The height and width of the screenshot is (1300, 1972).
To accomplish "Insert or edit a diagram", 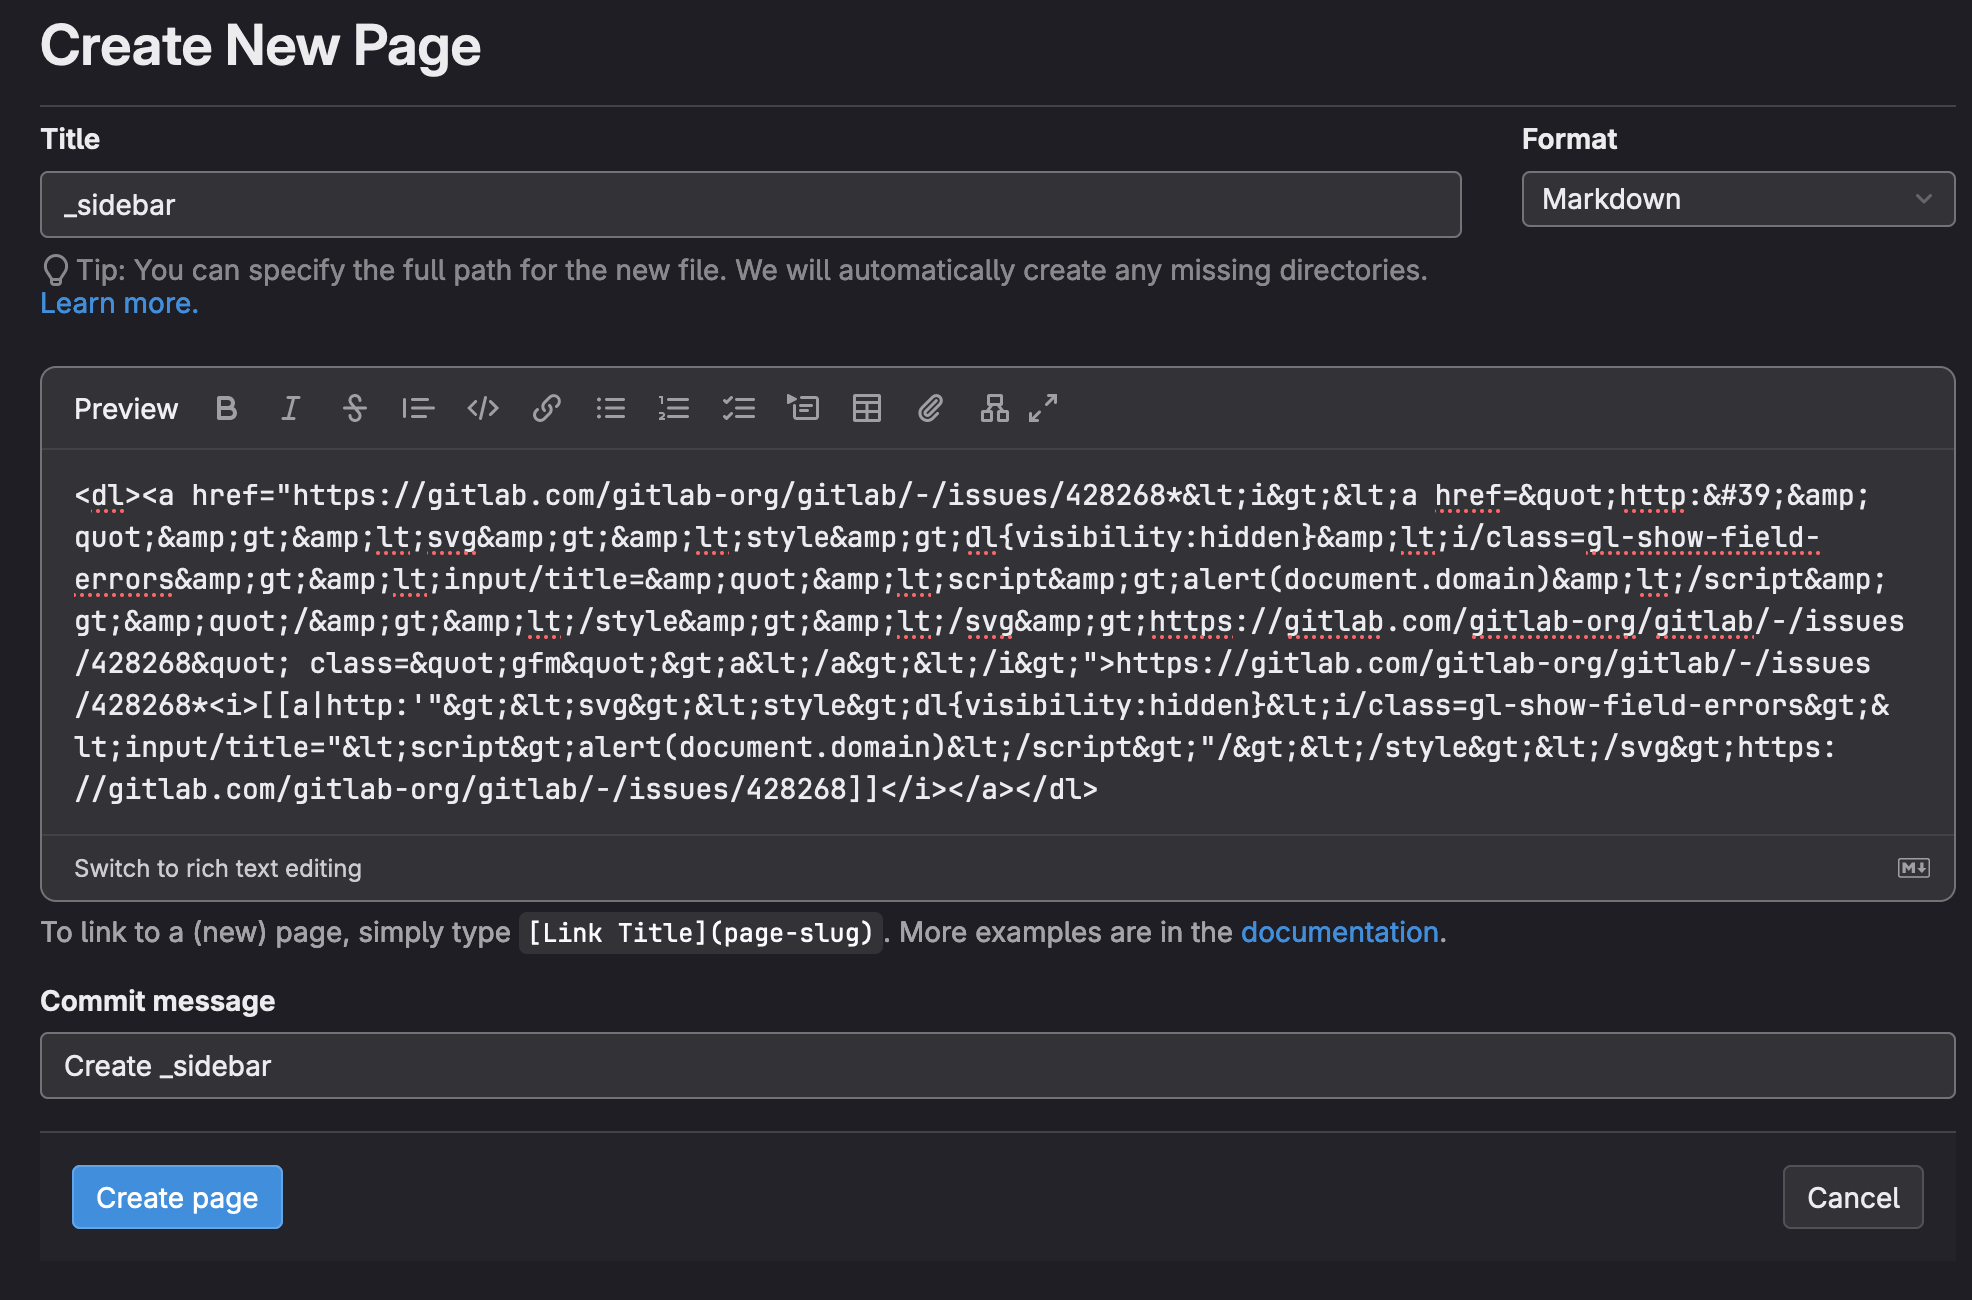I will point(994,408).
